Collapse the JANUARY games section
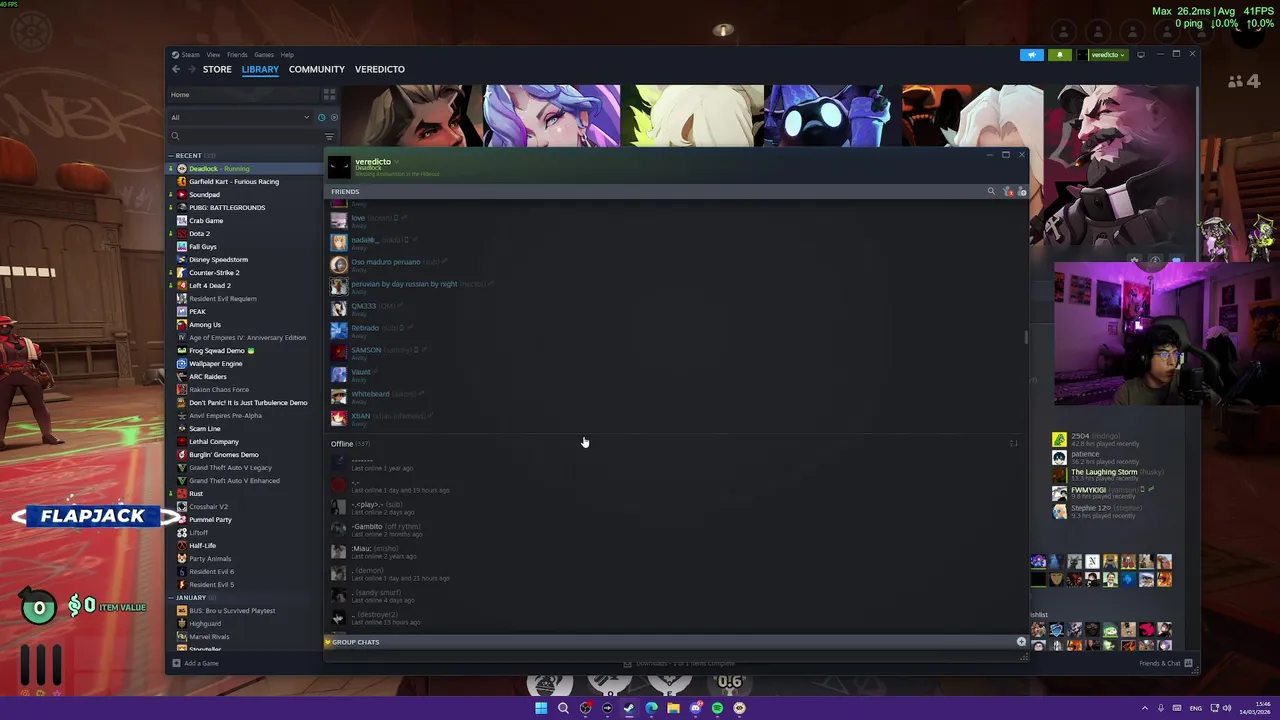Screen dimensions: 1280x720 (190, 598)
